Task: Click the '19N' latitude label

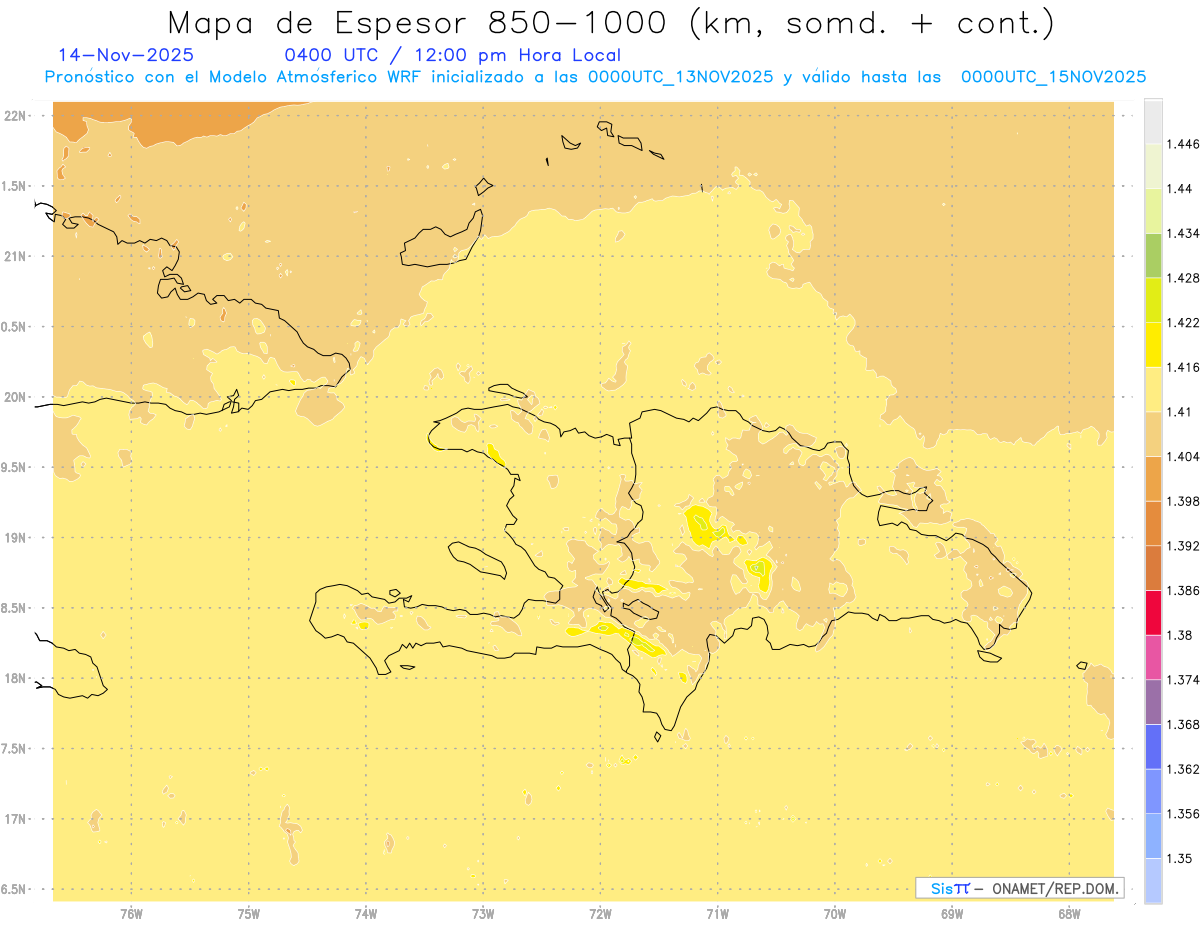Action: pos(15,538)
